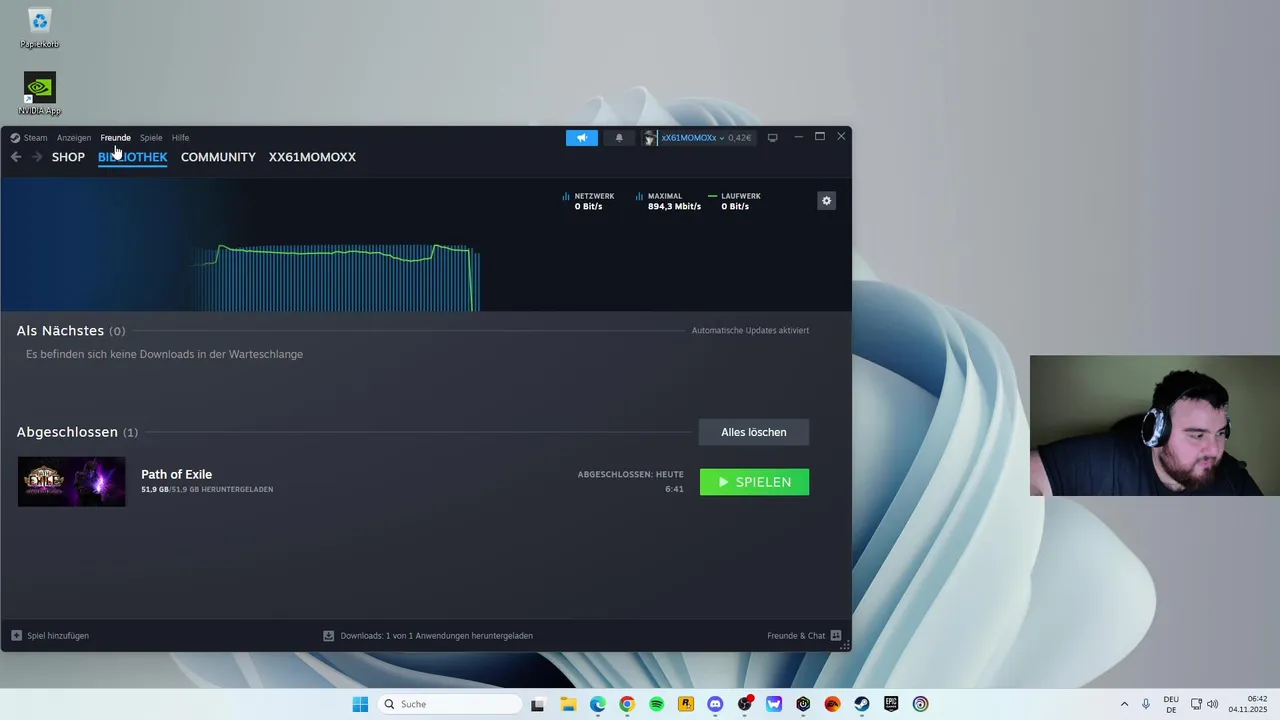The width and height of the screenshot is (1280, 720).
Task: Go forward with the Steam forward arrow
Action: point(37,157)
